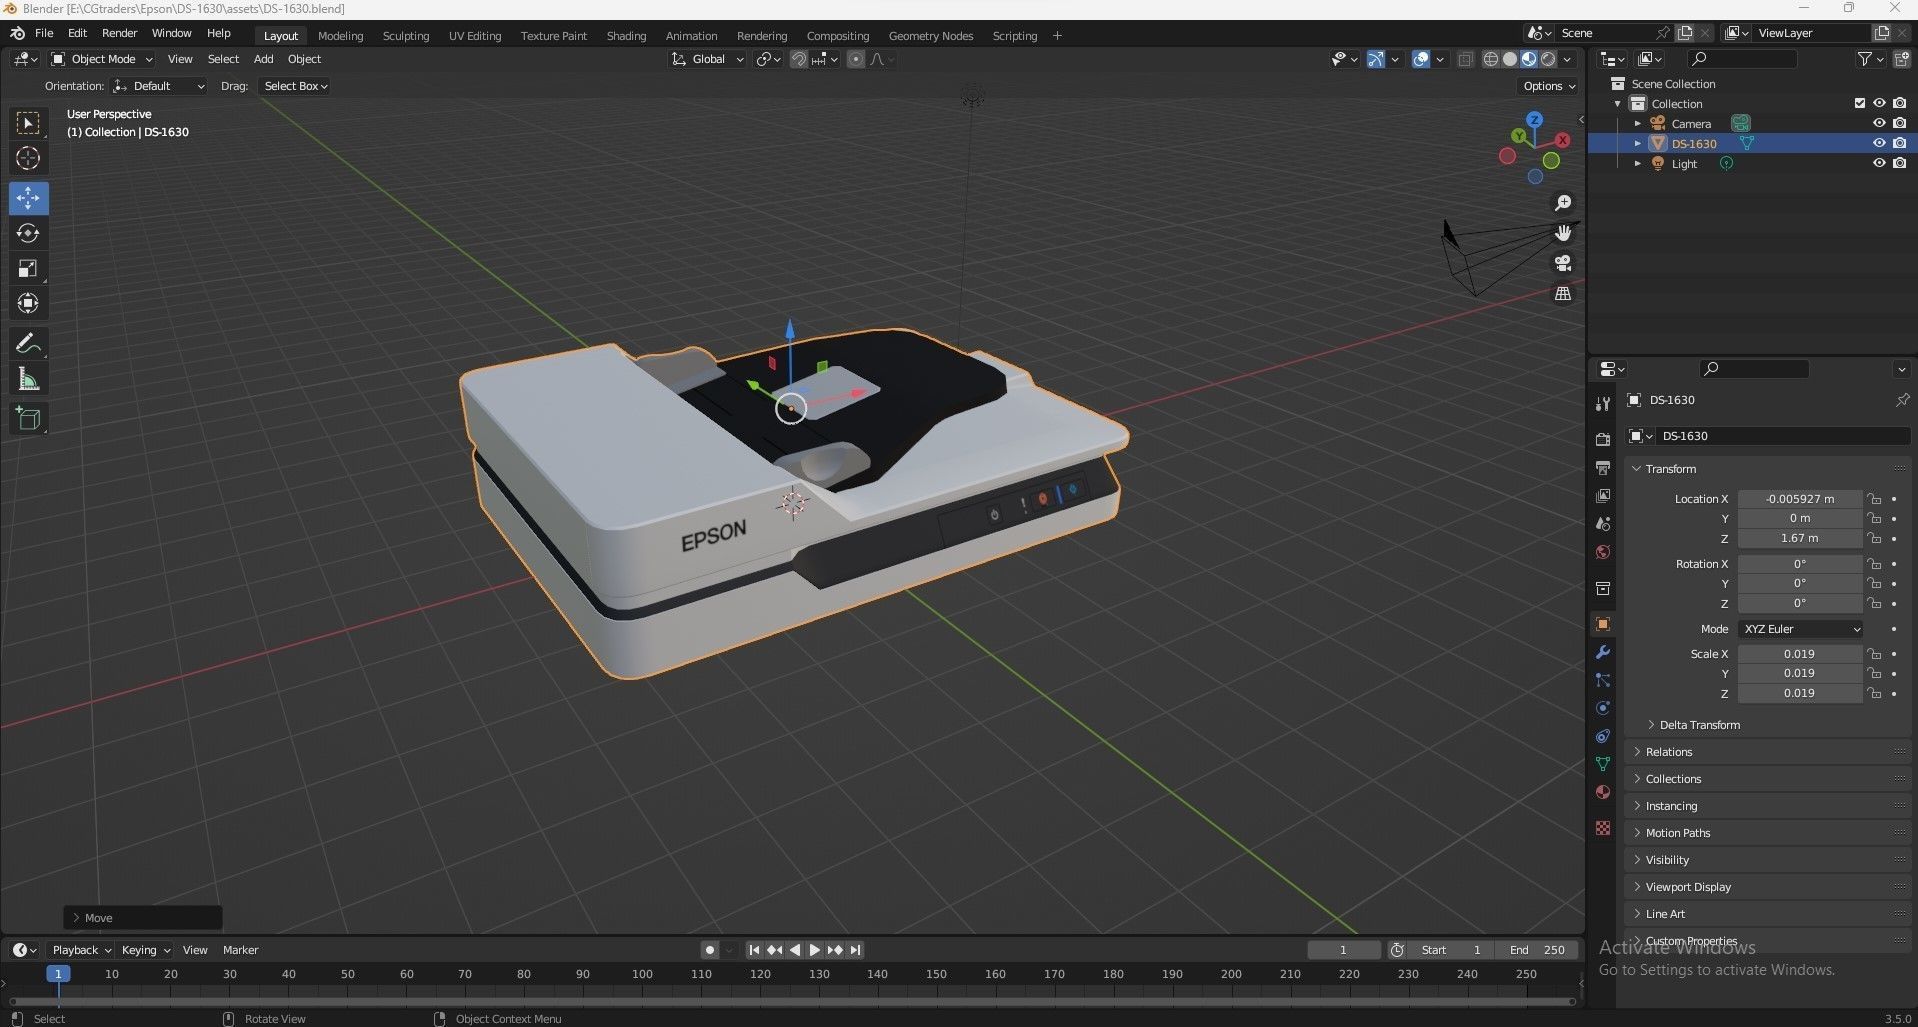Click the Scale X value field
The height and width of the screenshot is (1027, 1918).
pos(1800,654)
